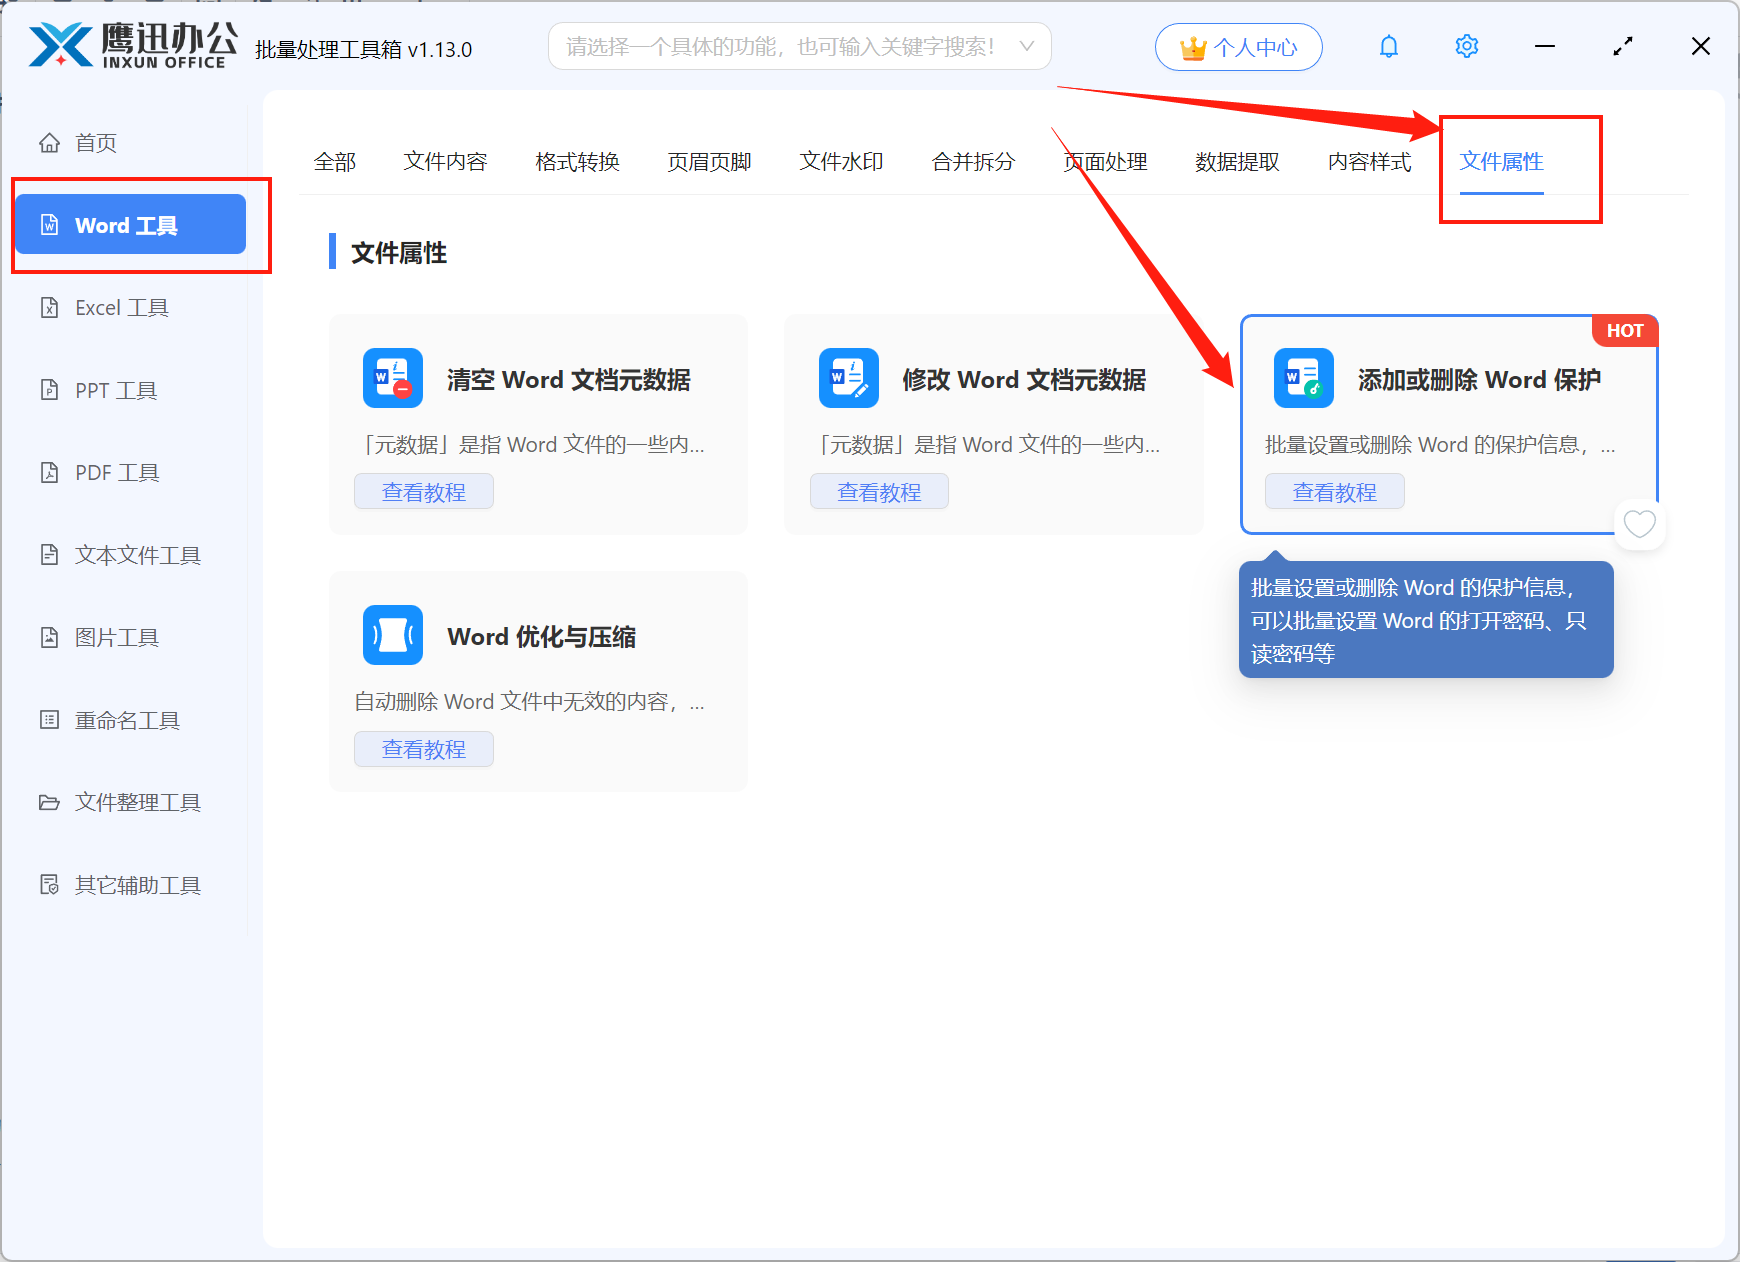This screenshot has width=1740, height=1262.
Task: Click the 清空 Word 文档元数据 icon
Action: click(x=393, y=378)
